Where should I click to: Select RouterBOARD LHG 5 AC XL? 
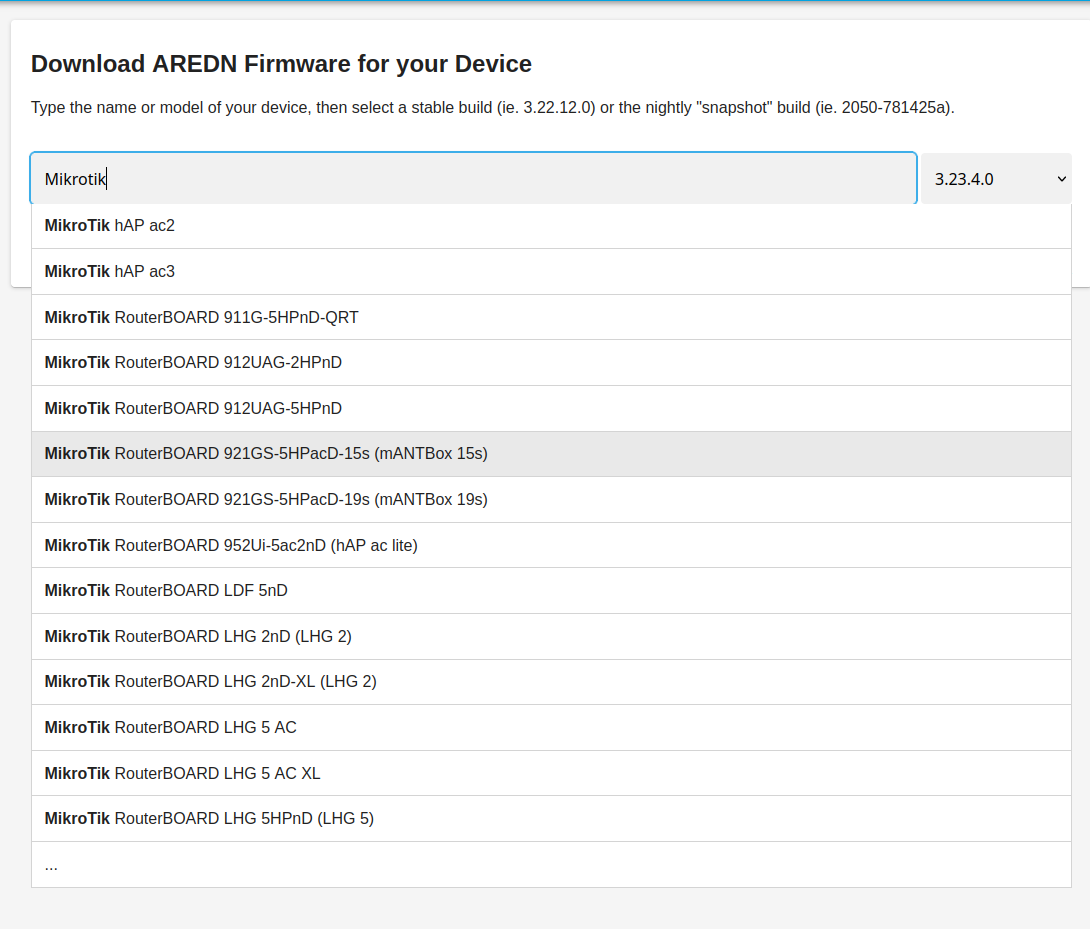[185, 772]
